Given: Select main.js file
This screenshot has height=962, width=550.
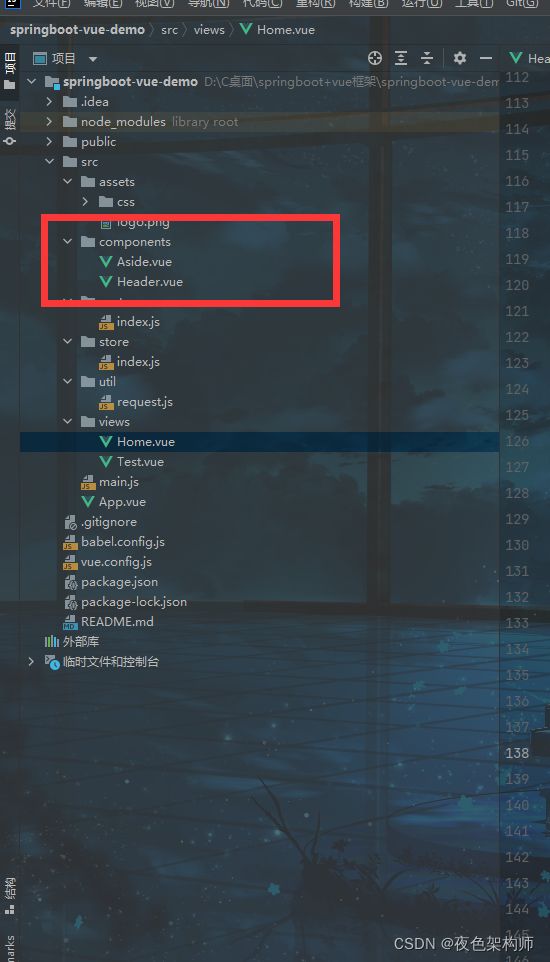Looking at the screenshot, I should (119, 482).
